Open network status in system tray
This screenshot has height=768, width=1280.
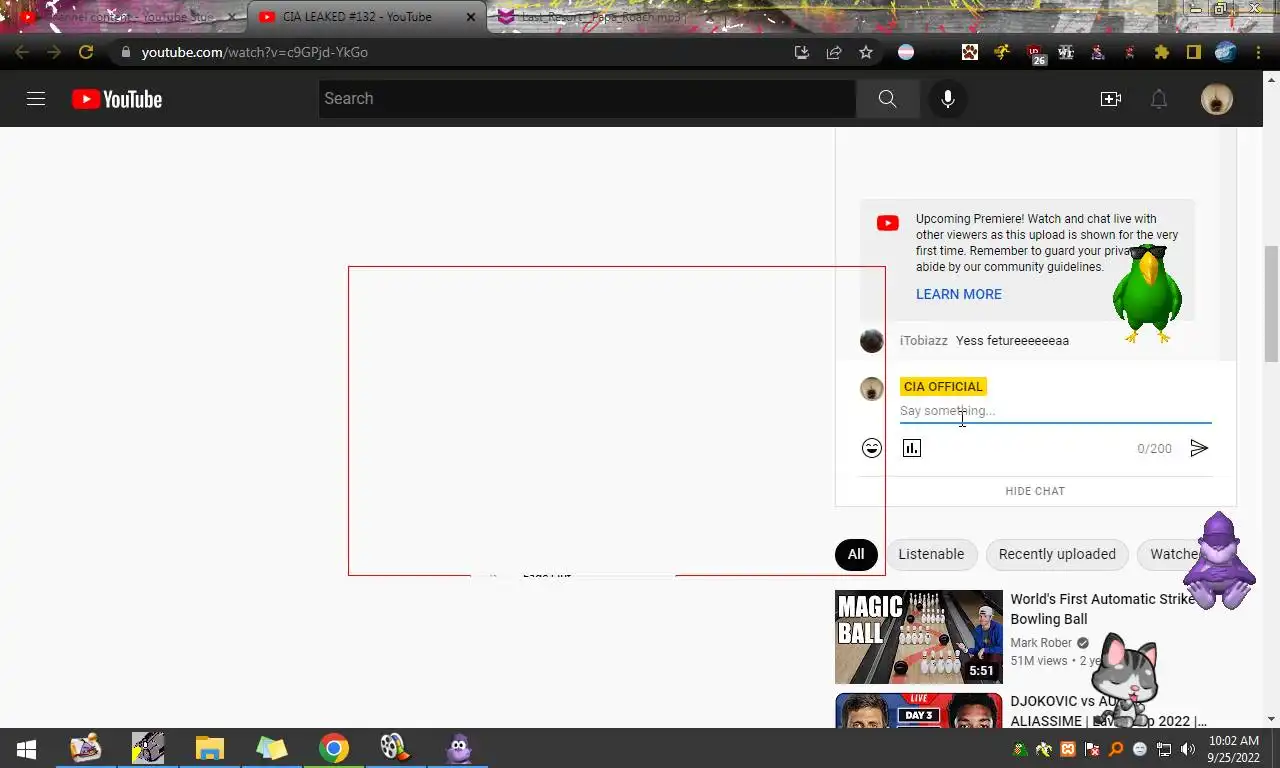pyautogui.click(x=1164, y=749)
